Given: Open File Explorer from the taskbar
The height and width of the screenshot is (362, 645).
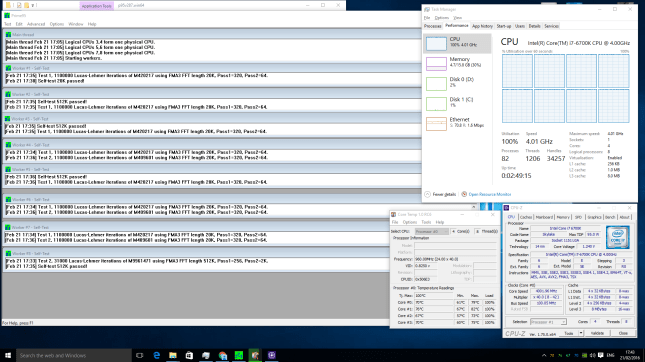Looking at the screenshot, I should (x=173, y=355).
